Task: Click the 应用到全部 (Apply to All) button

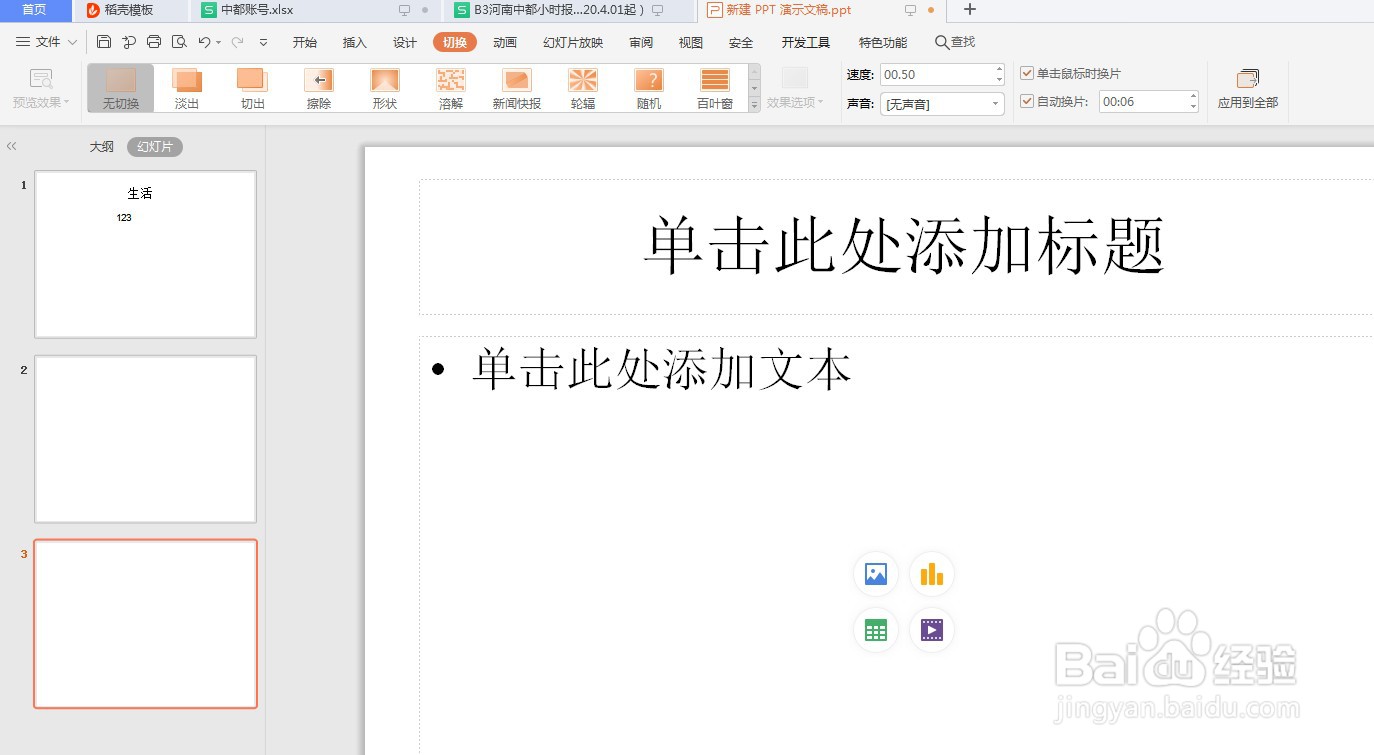Action: [x=1248, y=88]
